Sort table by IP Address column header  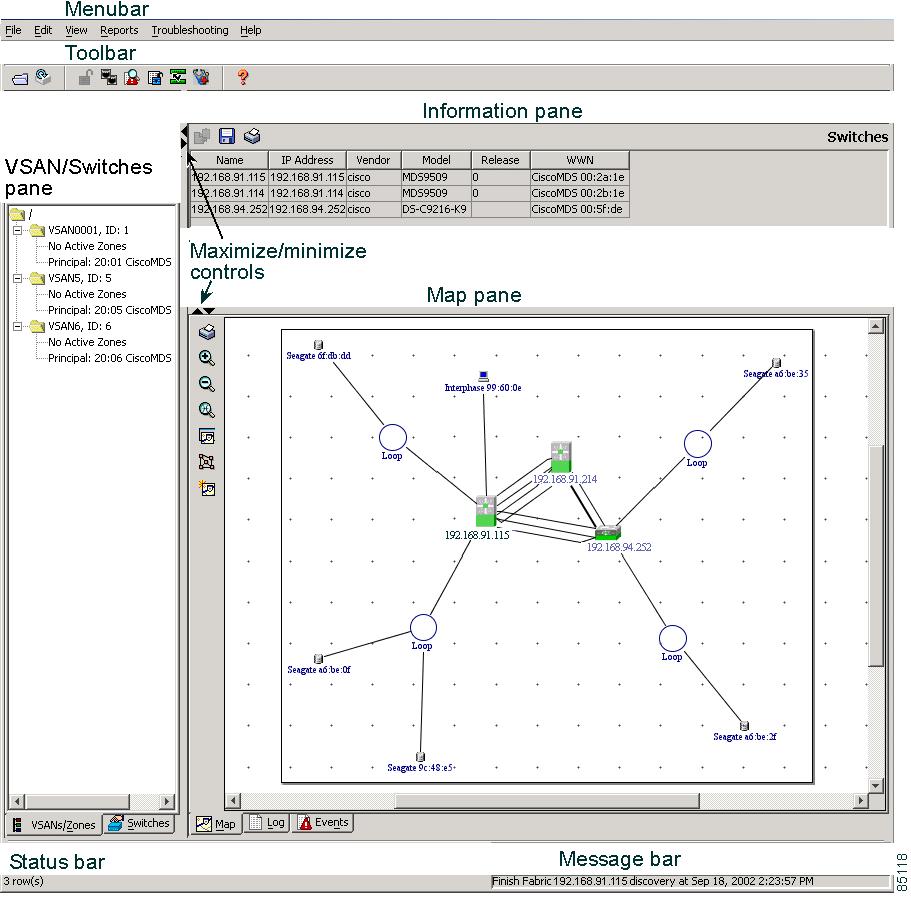tap(307, 160)
